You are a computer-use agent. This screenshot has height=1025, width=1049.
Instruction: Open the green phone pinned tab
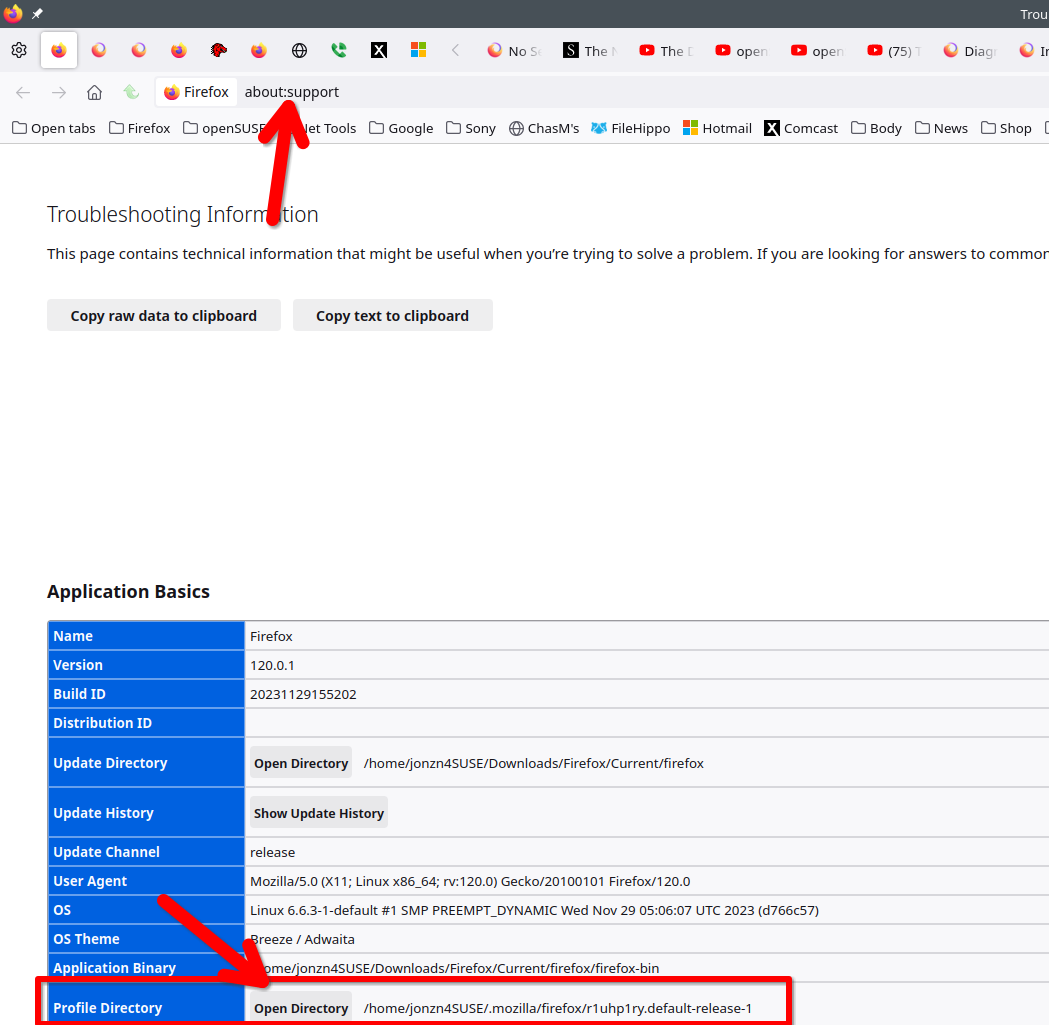339,50
